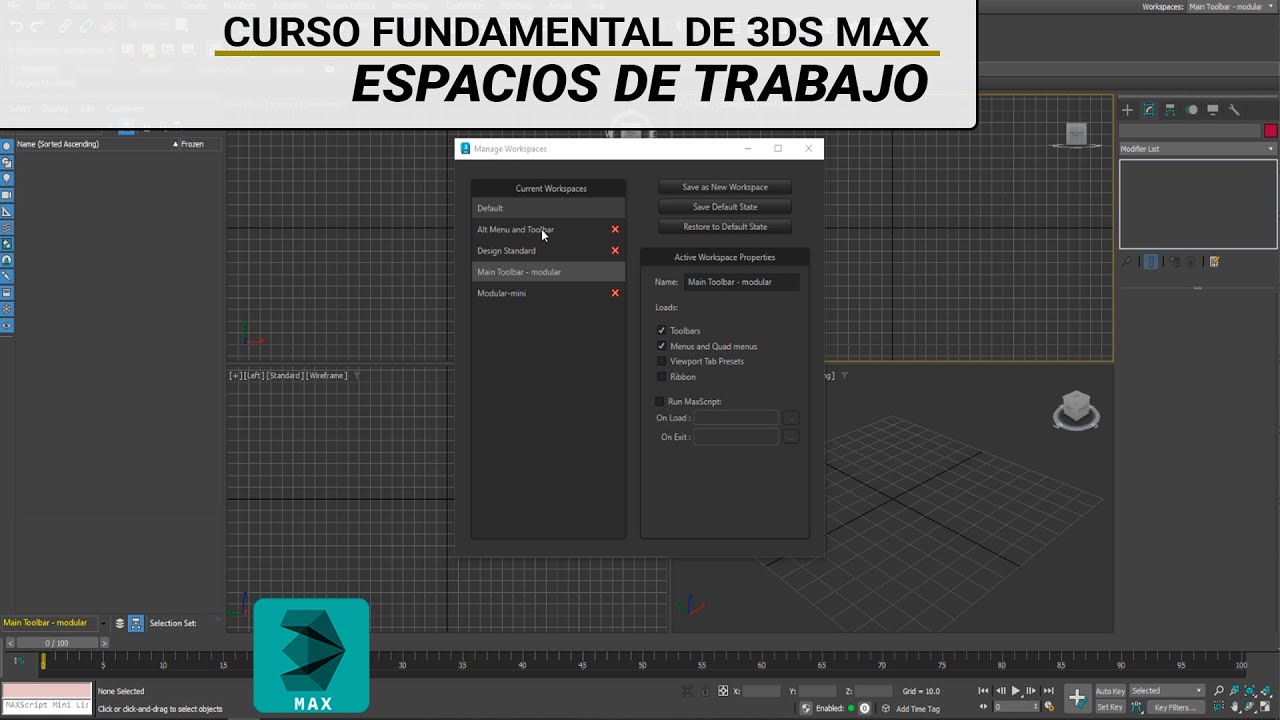Select the Modular-mini workspace
The width and height of the screenshot is (1280, 720).
[549, 293]
